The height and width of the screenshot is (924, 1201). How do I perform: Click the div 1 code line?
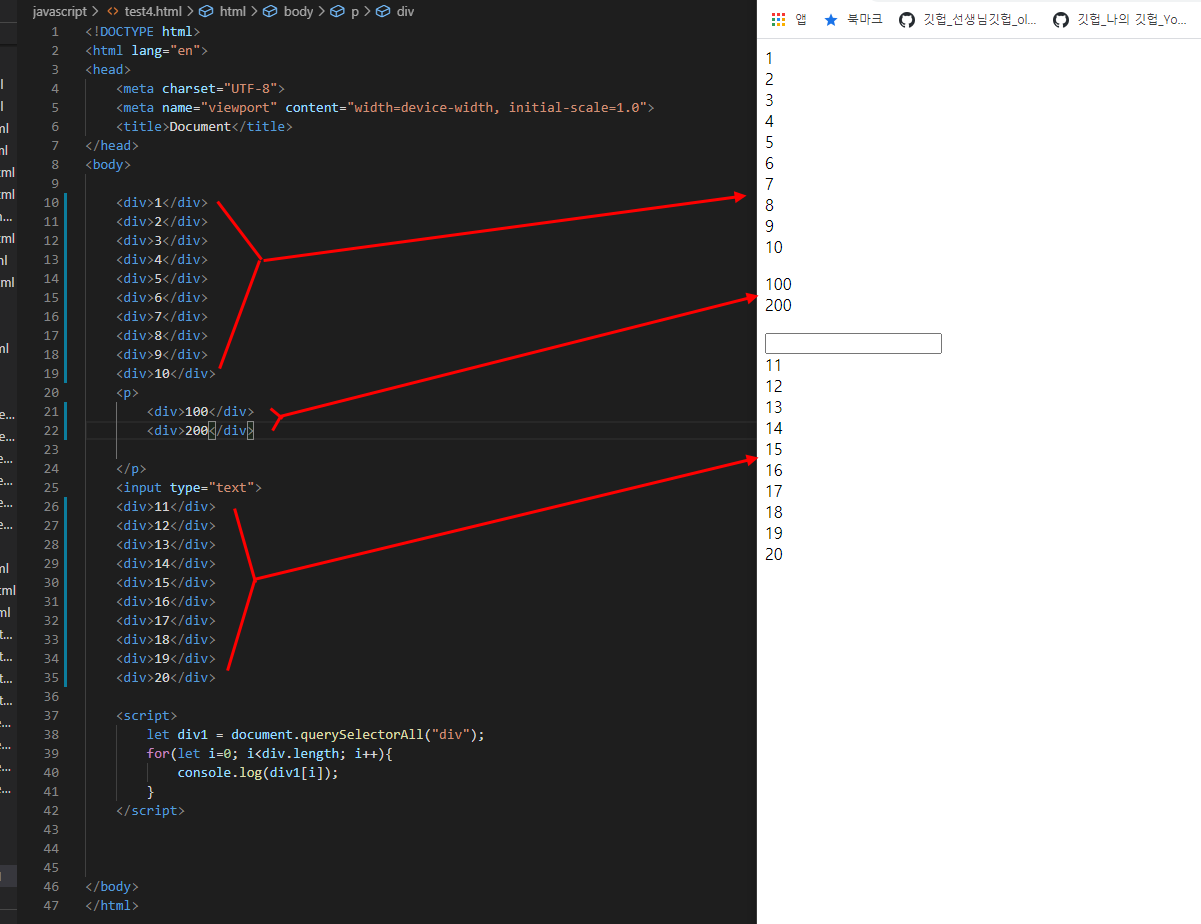(x=162, y=202)
